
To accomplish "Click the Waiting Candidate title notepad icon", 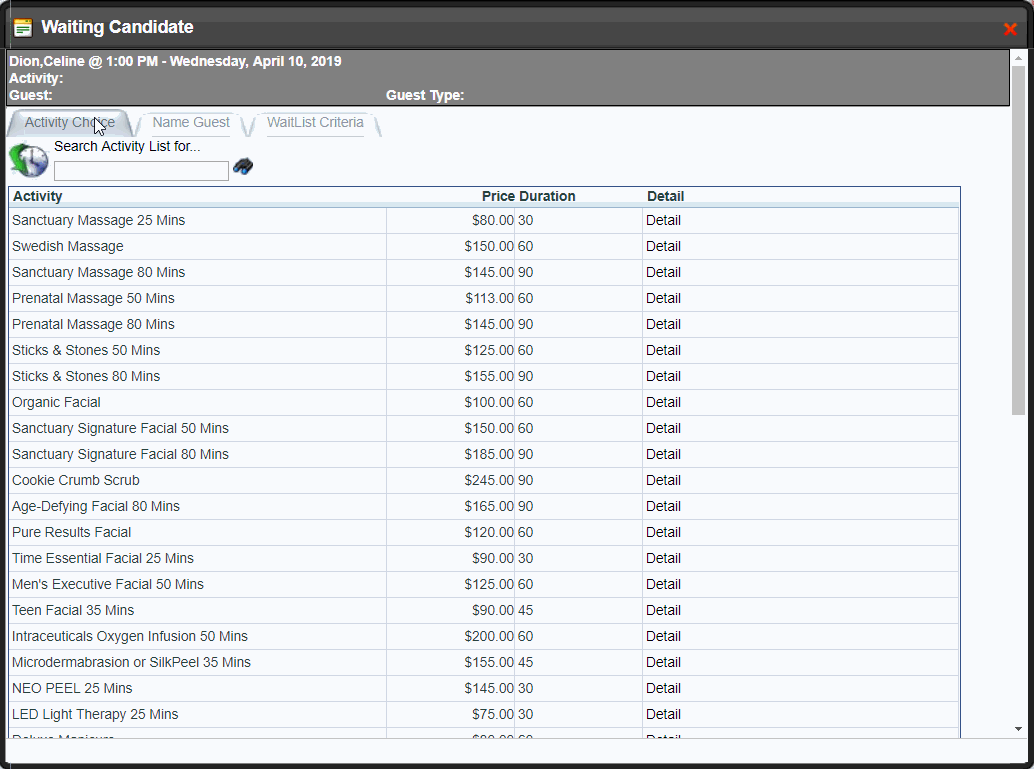I will click(23, 28).
